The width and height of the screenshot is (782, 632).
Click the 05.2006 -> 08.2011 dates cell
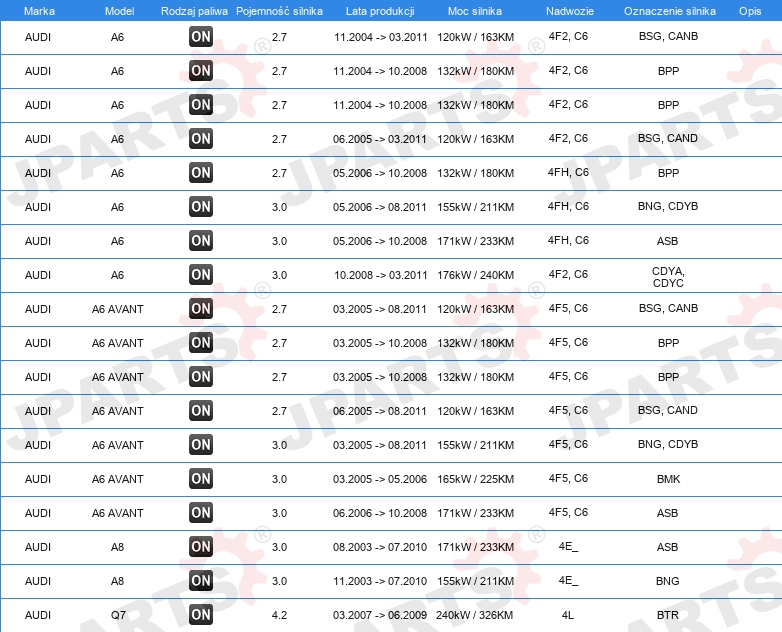coord(380,207)
